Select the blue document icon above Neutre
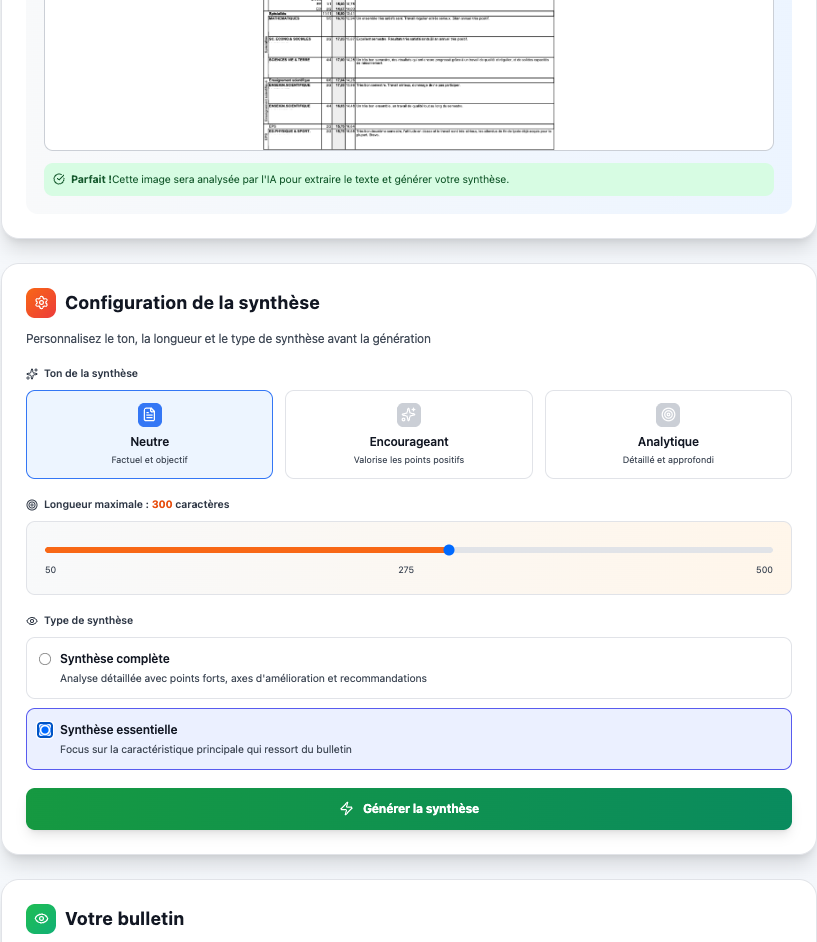This screenshot has height=942, width=817. [x=148, y=414]
